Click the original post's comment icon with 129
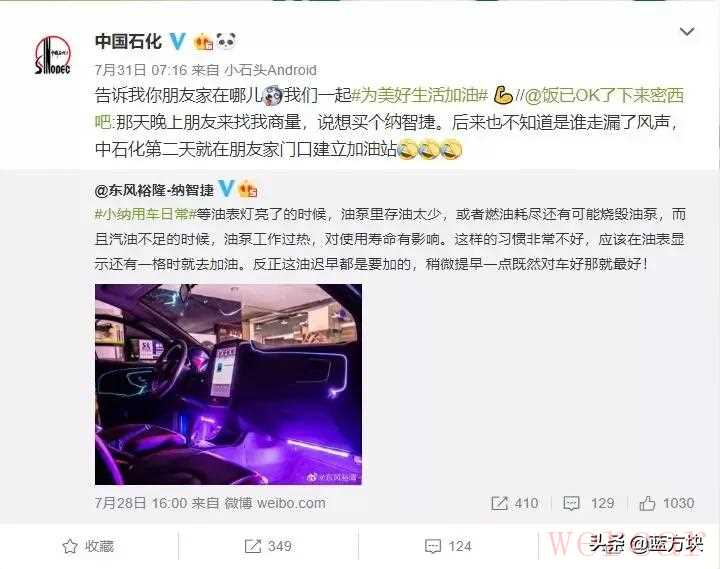Image resolution: width=720 pixels, height=569 pixels. click(x=571, y=503)
